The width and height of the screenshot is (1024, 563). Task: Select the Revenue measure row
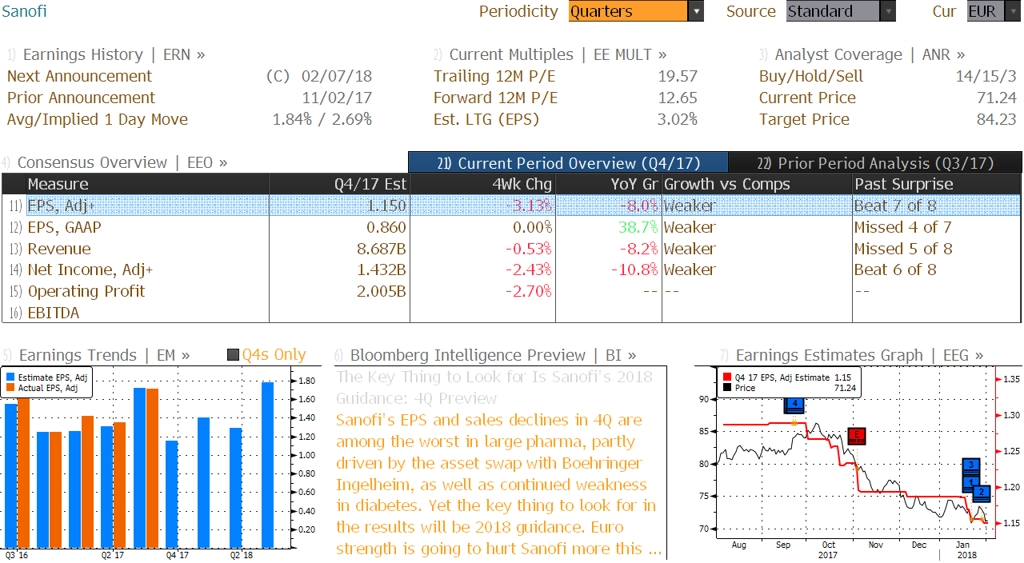pyautogui.click(x=511, y=249)
